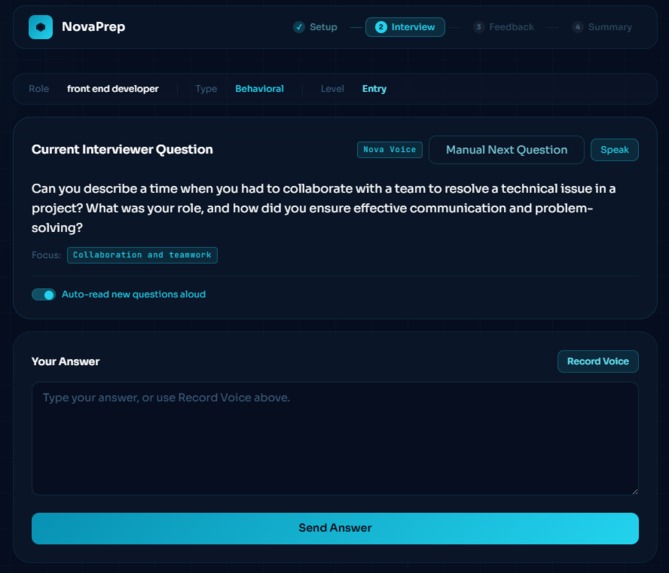Screen dimensions: 669x573
Task: Click the Current Interviewer Question heading
Action: (x=122, y=149)
